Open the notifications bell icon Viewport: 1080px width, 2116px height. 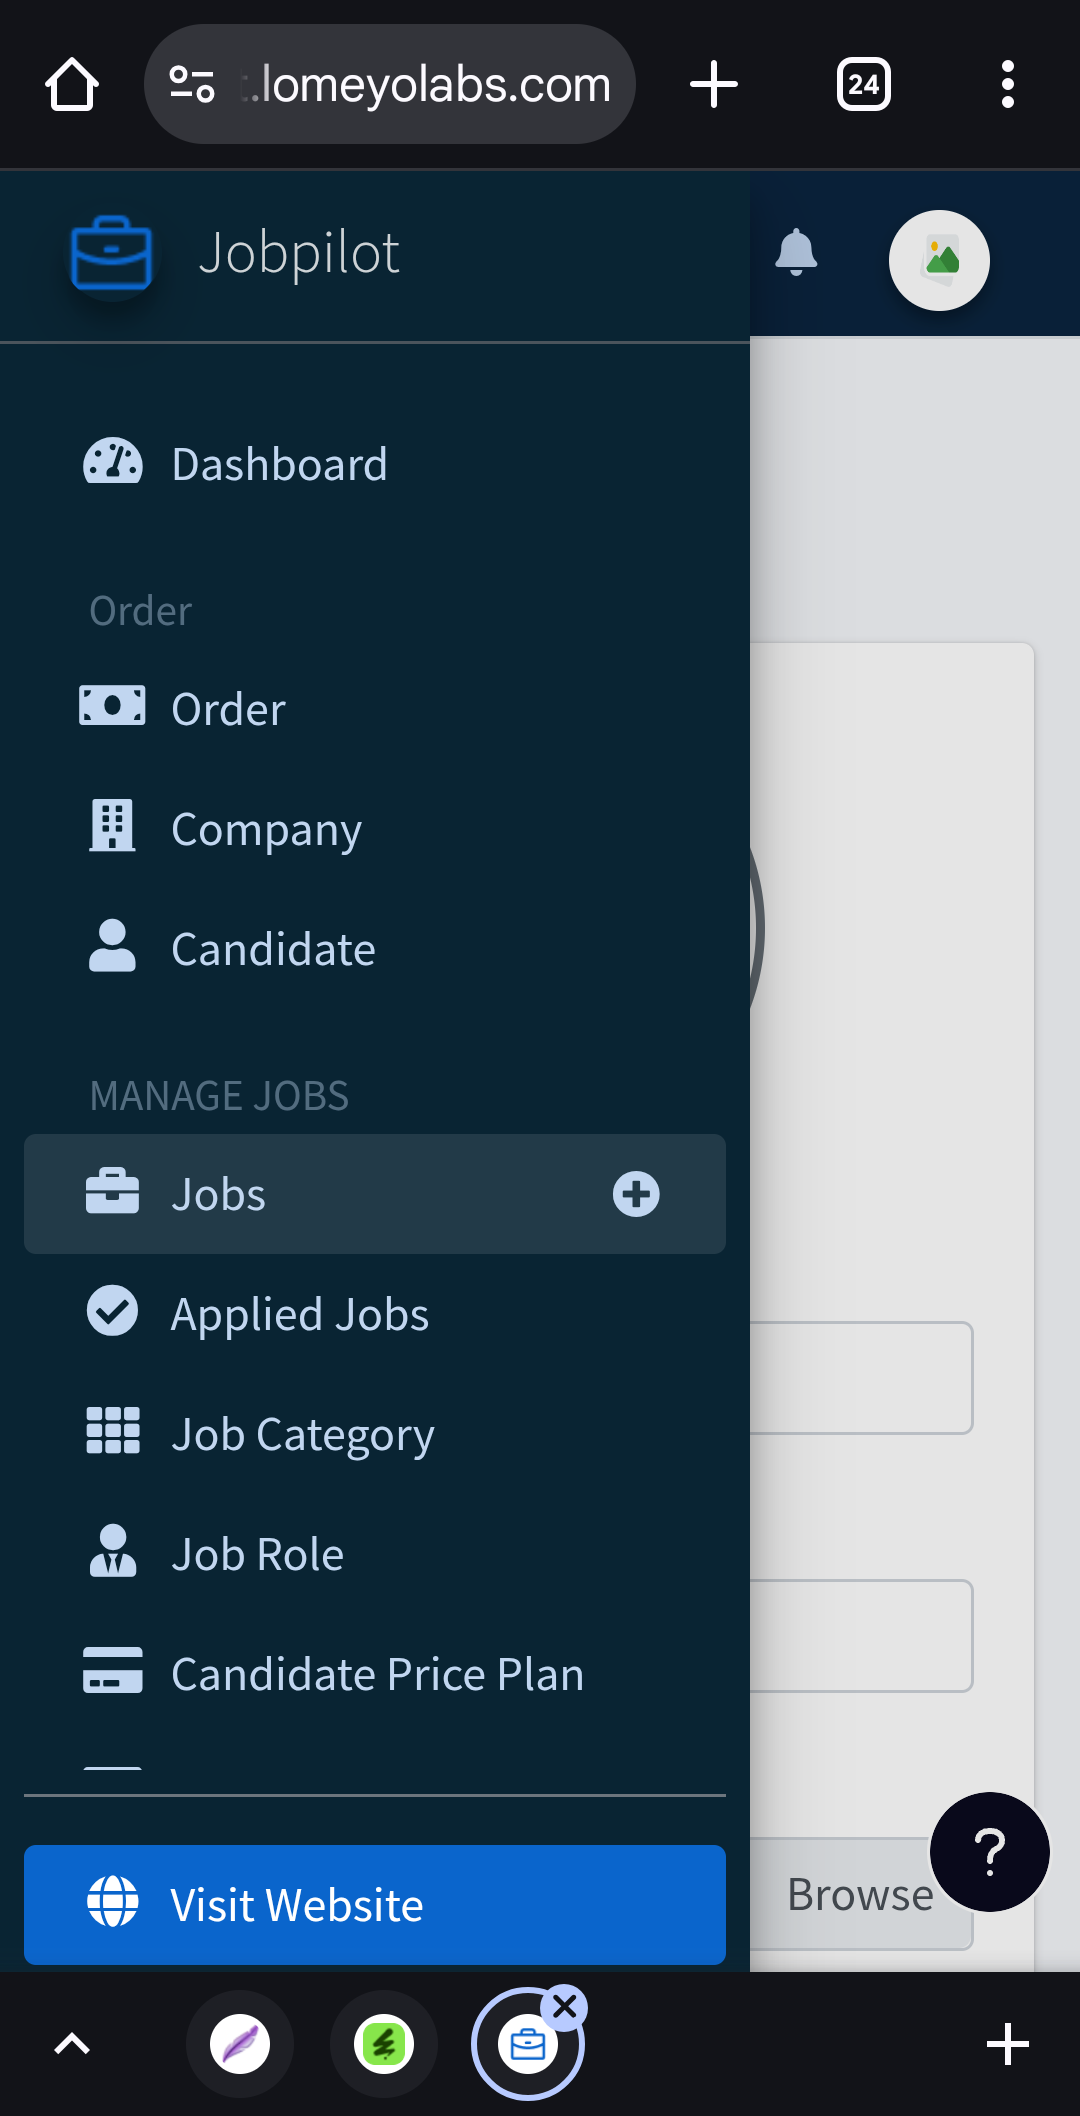coord(796,252)
